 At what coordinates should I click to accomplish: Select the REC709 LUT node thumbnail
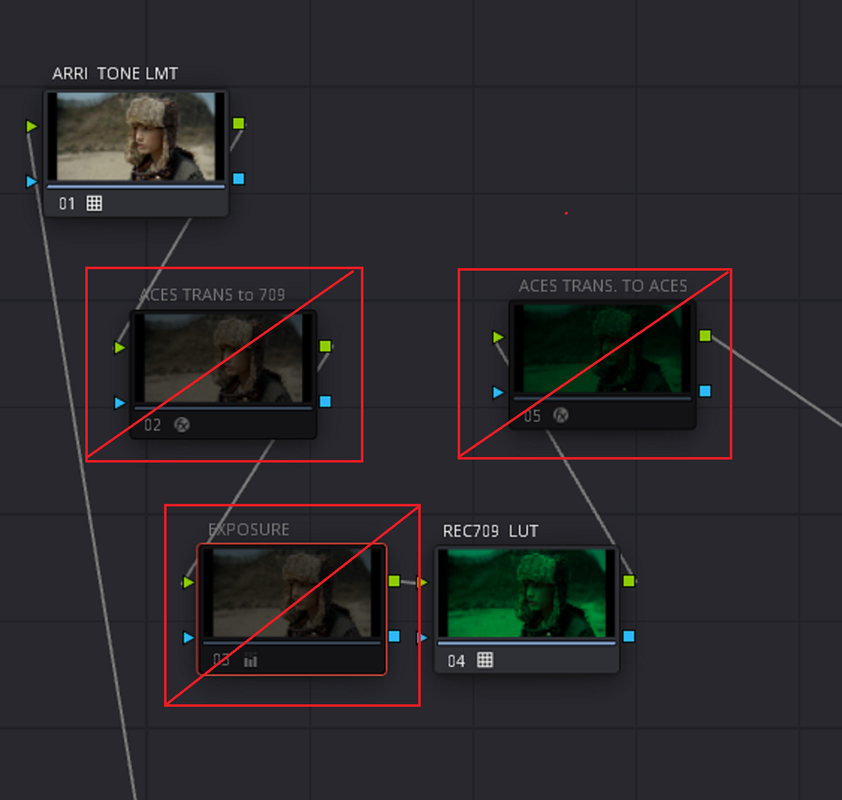pos(527,593)
